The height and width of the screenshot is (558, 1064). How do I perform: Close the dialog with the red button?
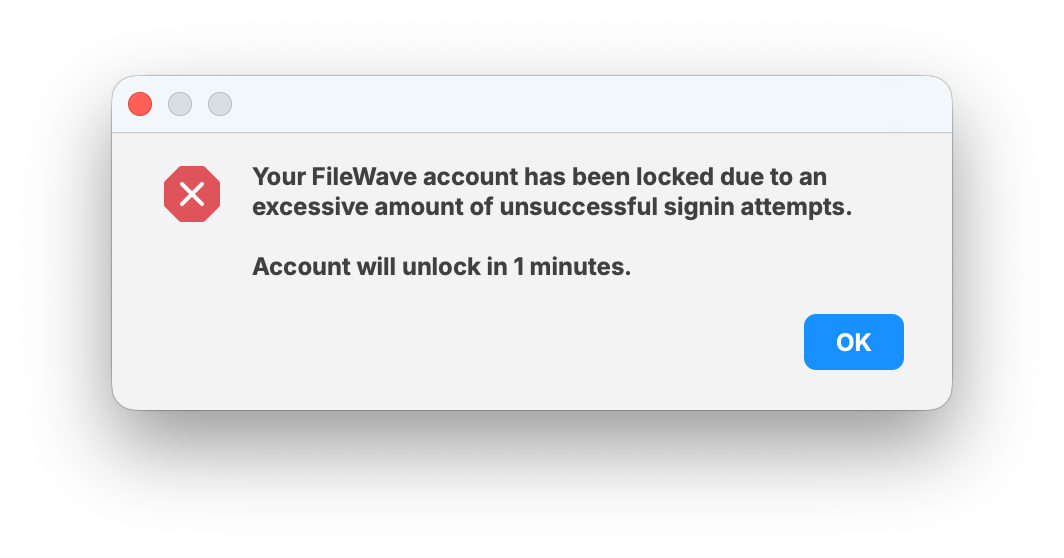[140, 104]
